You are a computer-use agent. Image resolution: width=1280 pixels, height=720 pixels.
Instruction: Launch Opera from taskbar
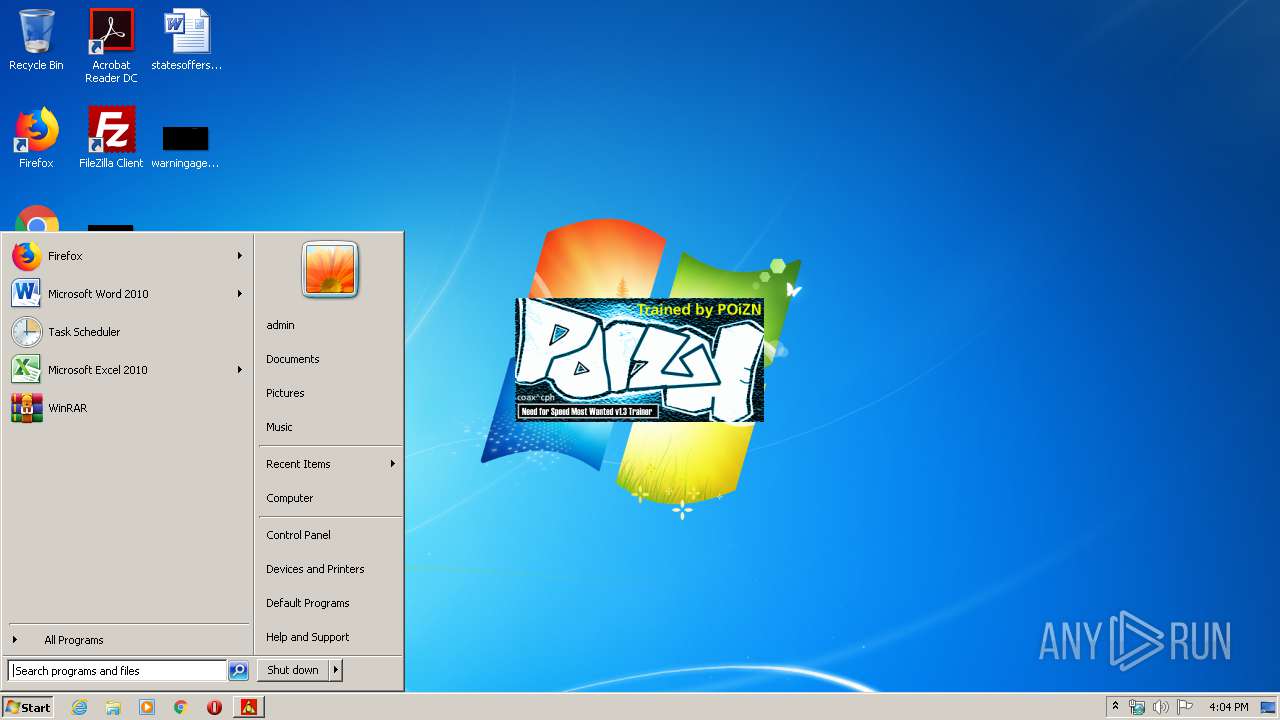point(214,707)
